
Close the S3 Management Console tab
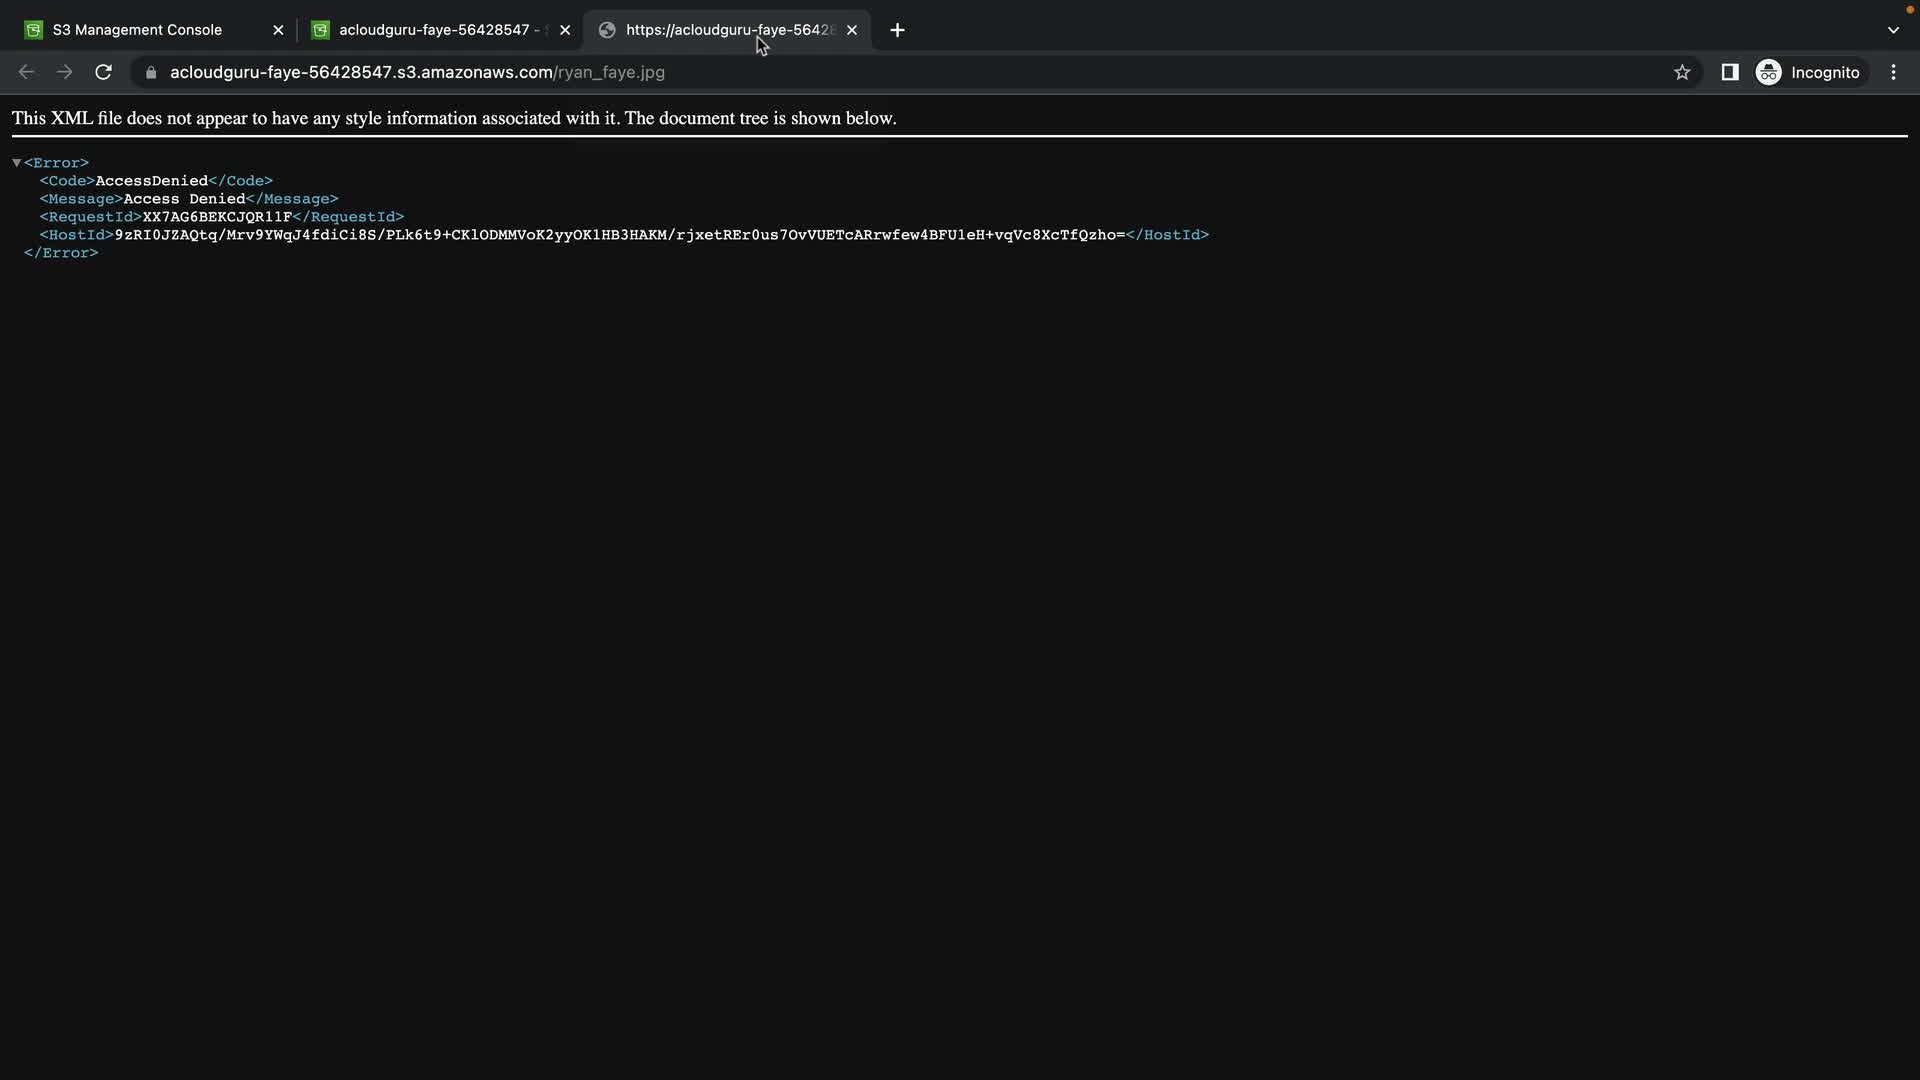(278, 30)
